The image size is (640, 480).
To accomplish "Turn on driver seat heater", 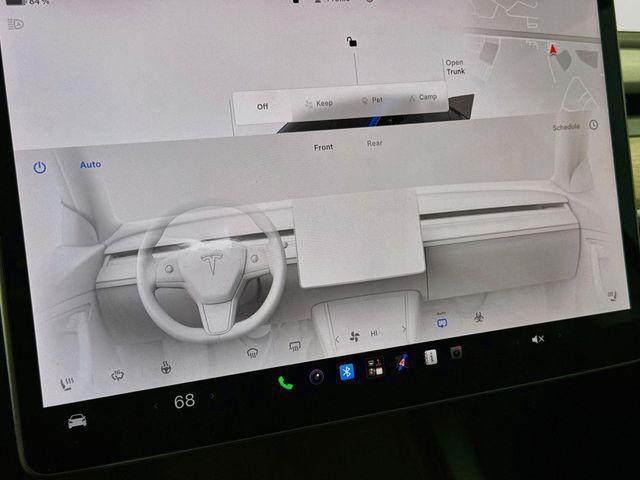I will pos(67,384).
